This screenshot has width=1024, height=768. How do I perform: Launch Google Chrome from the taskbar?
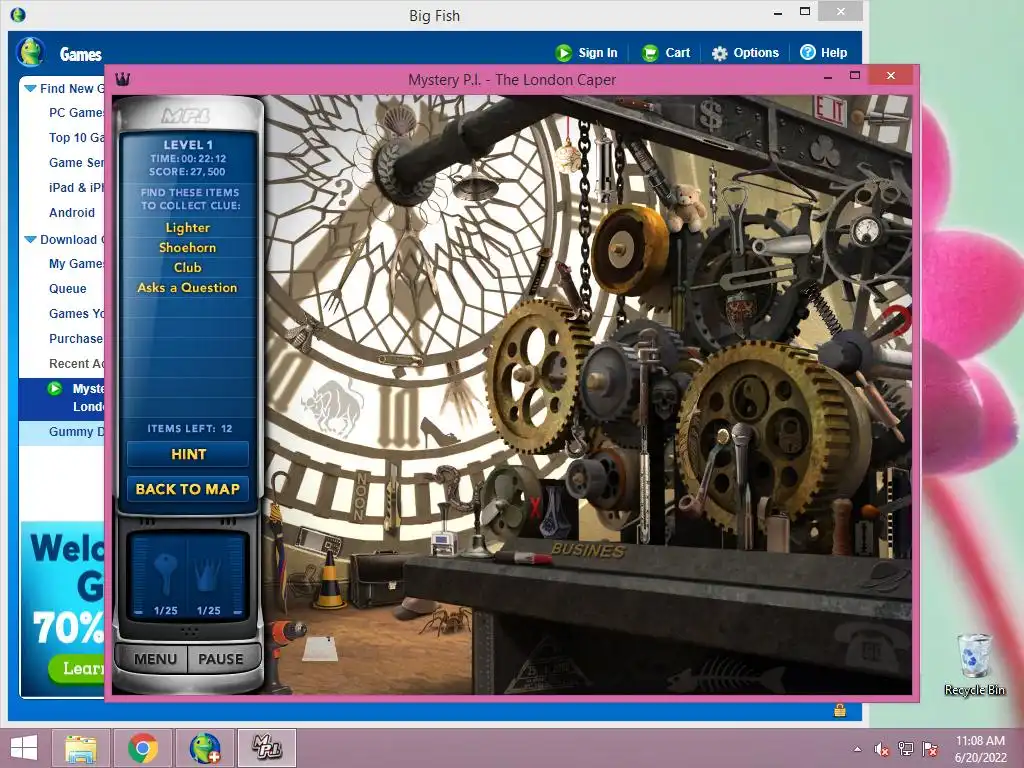(143, 748)
